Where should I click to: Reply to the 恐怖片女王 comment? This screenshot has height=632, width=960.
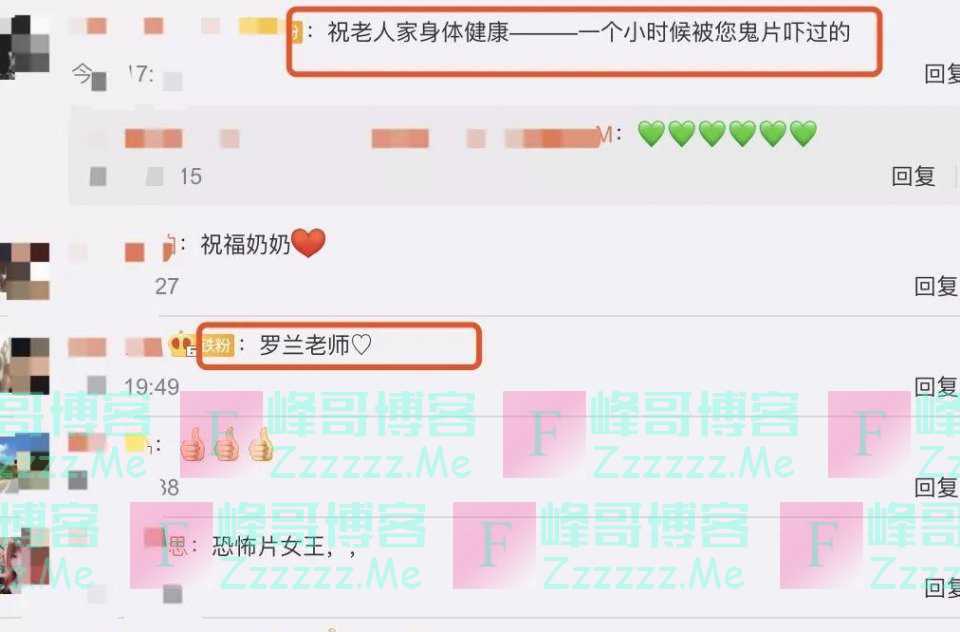pyautogui.click(x=942, y=588)
